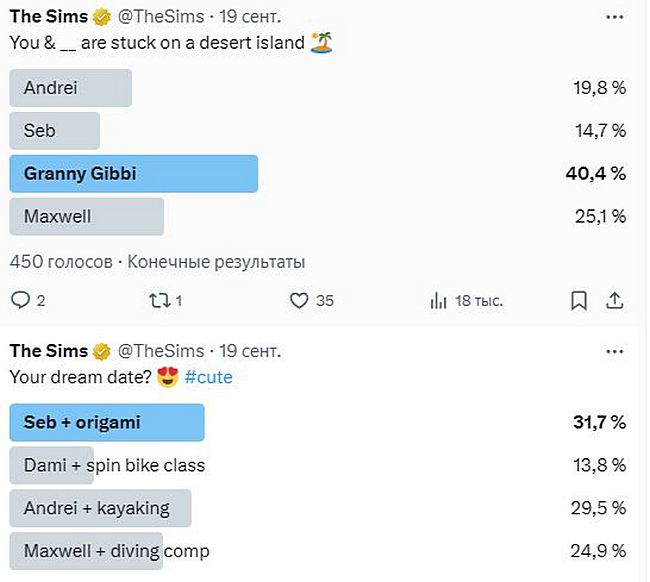650x582 pixels.
Task: Select the Seb + origami poll result
Action: point(107,423)
